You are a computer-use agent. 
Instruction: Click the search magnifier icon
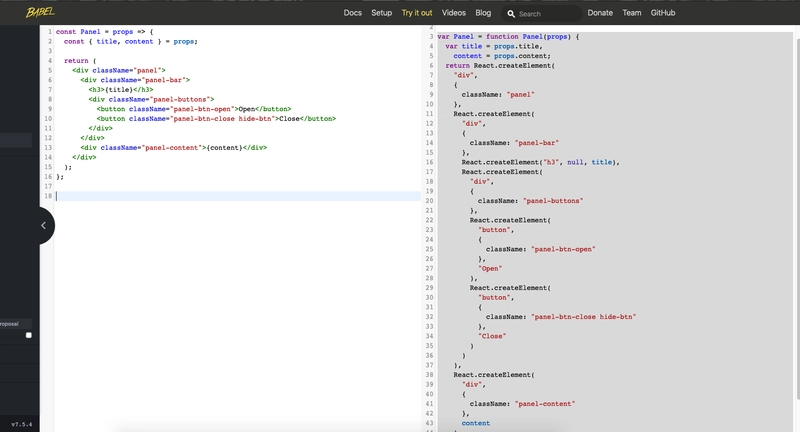click(511, 14)
